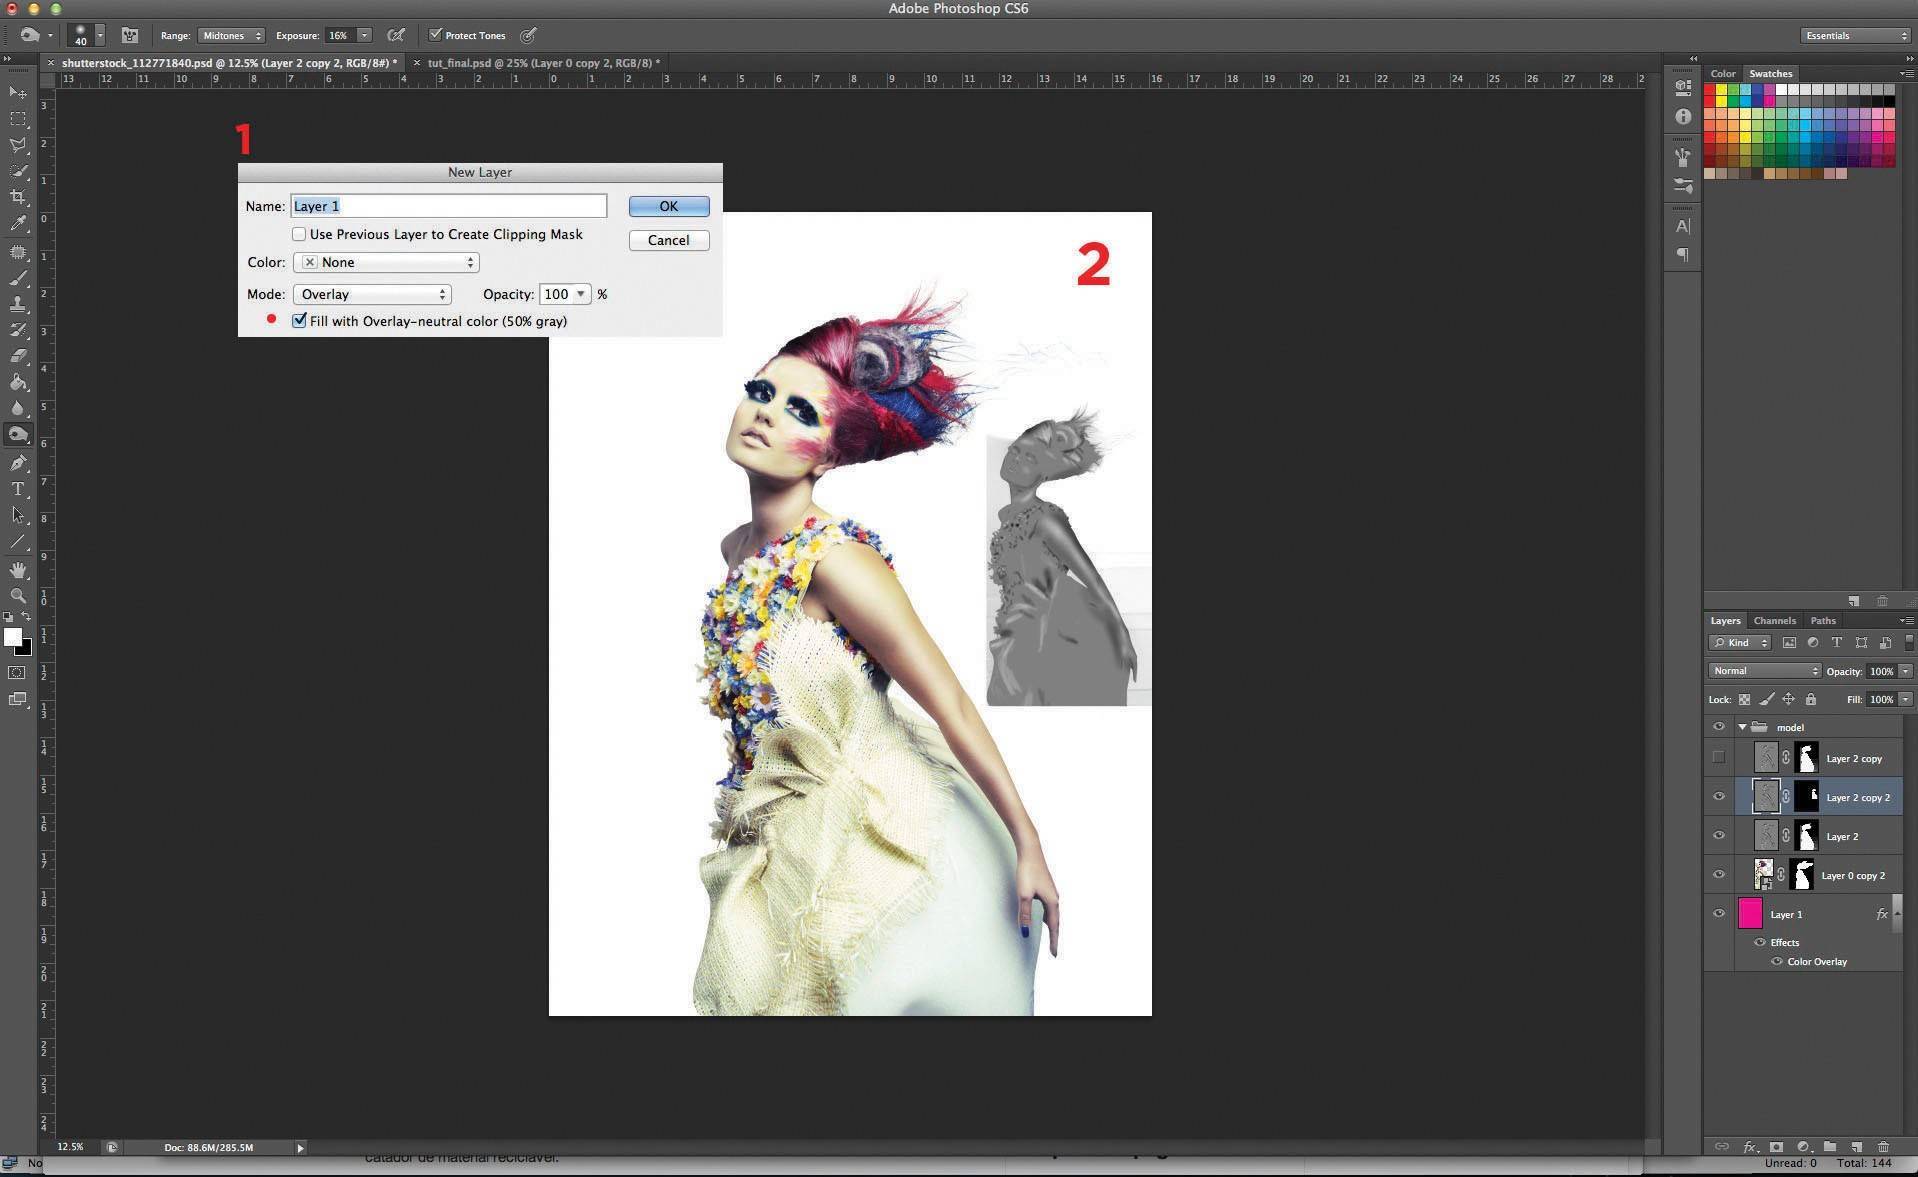Click the layer fx button at panel bottom
This screenshot has height=1177, width=1918.
(1750, 1147)
